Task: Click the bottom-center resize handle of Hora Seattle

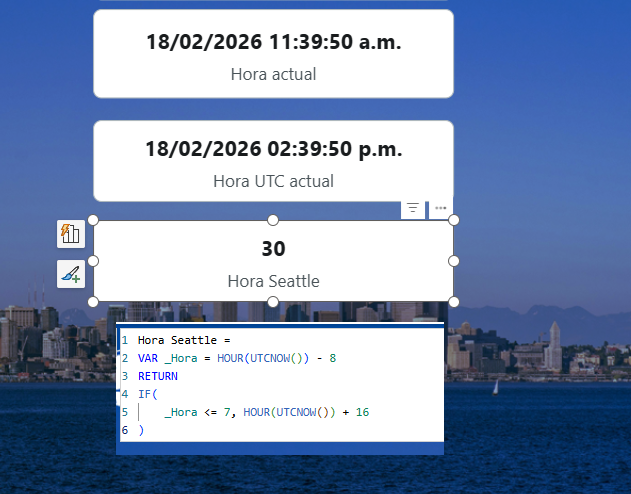Action: coord(273,301)
